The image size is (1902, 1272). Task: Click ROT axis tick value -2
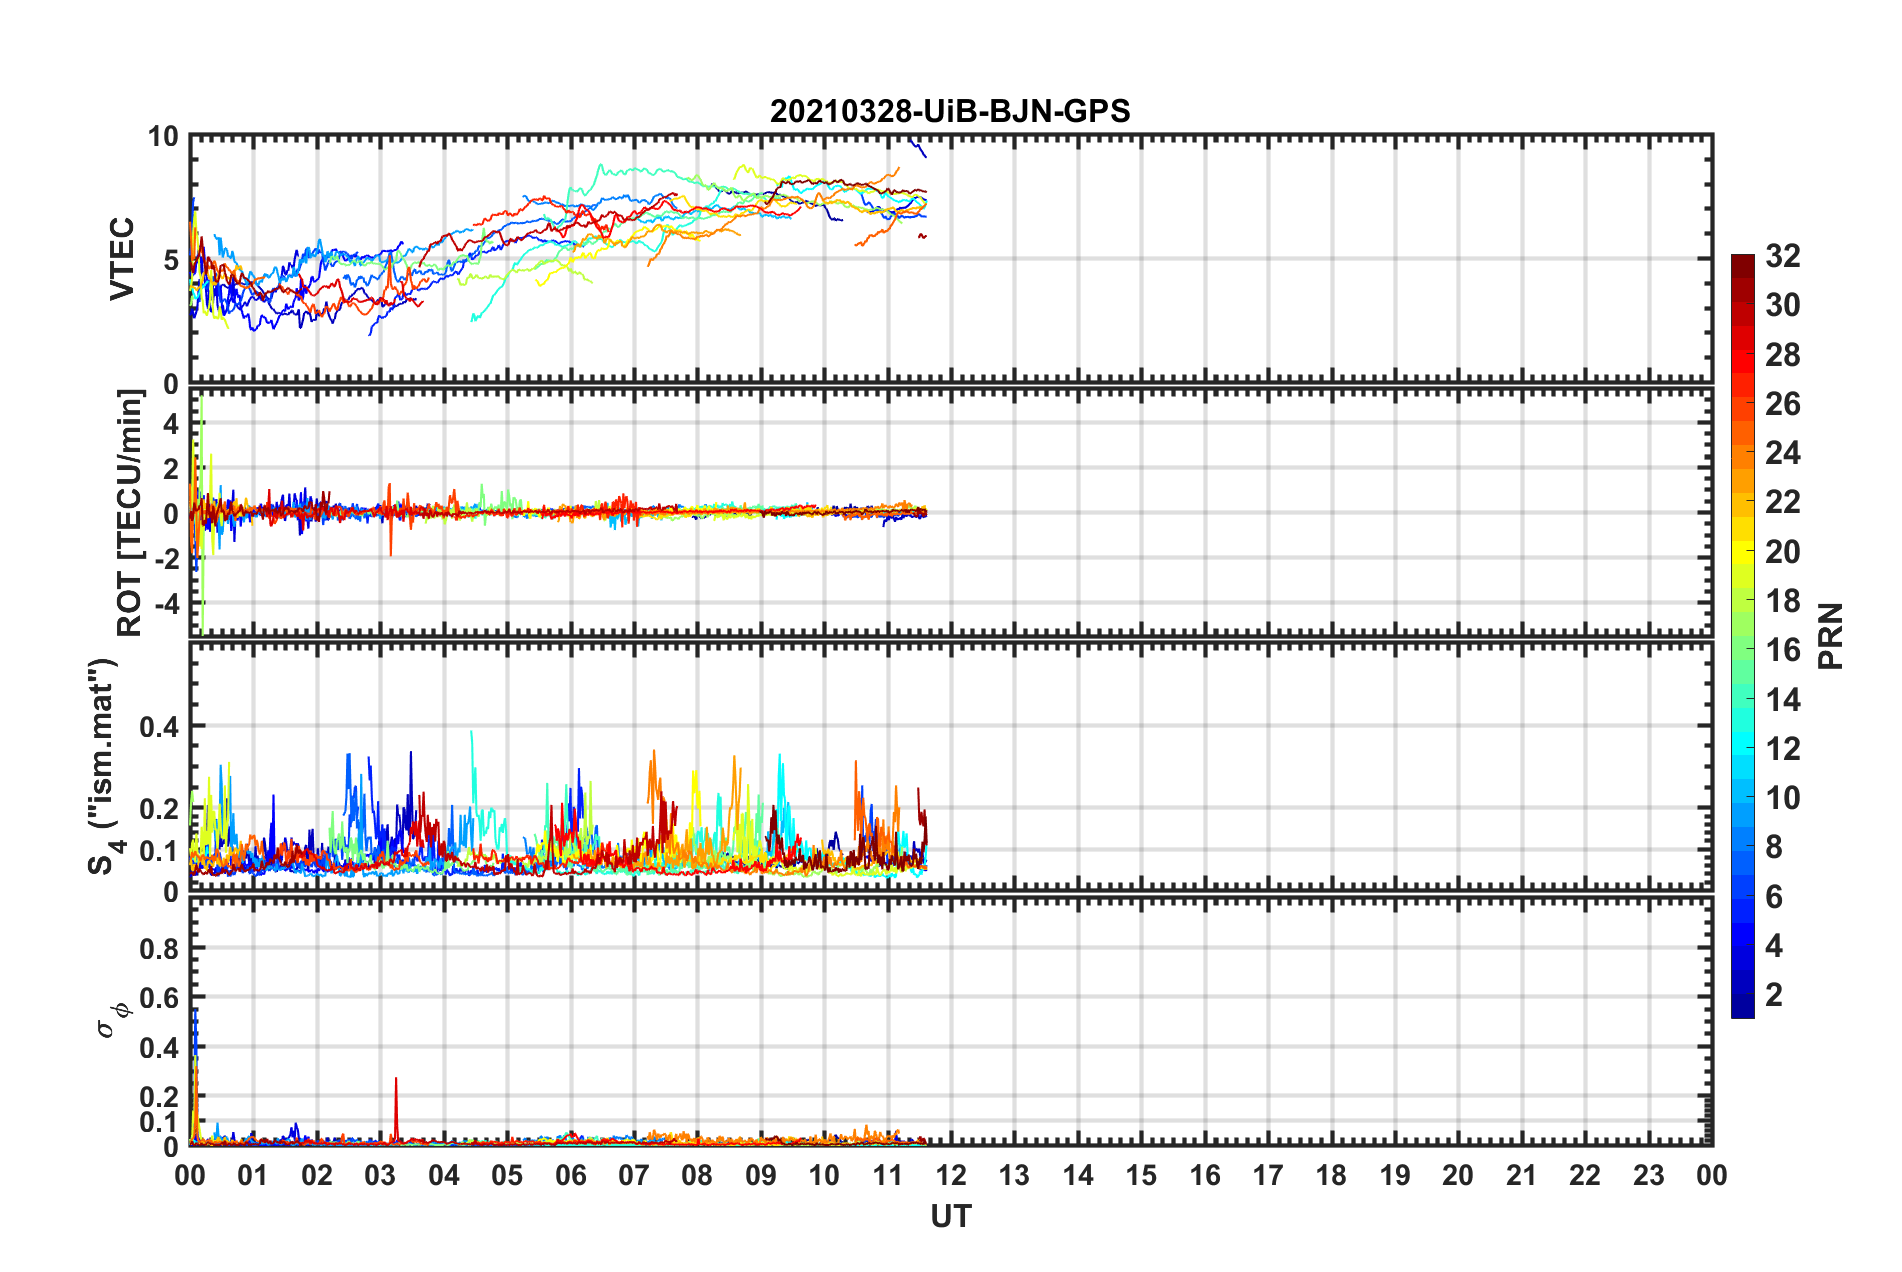(x=166, y=559)
